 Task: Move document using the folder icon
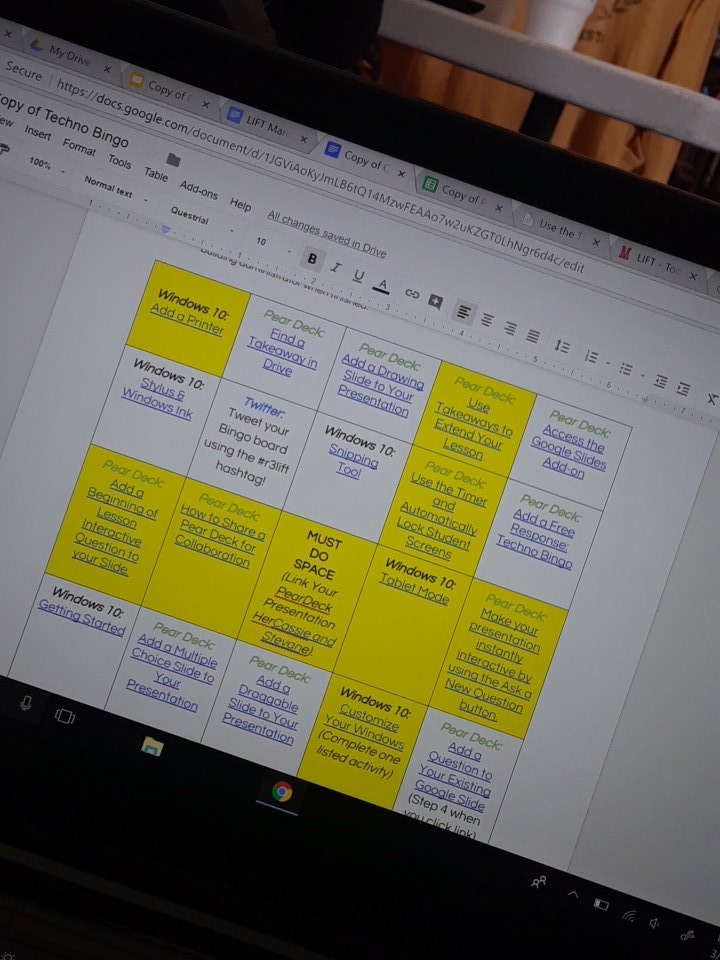tap(173, 160)
